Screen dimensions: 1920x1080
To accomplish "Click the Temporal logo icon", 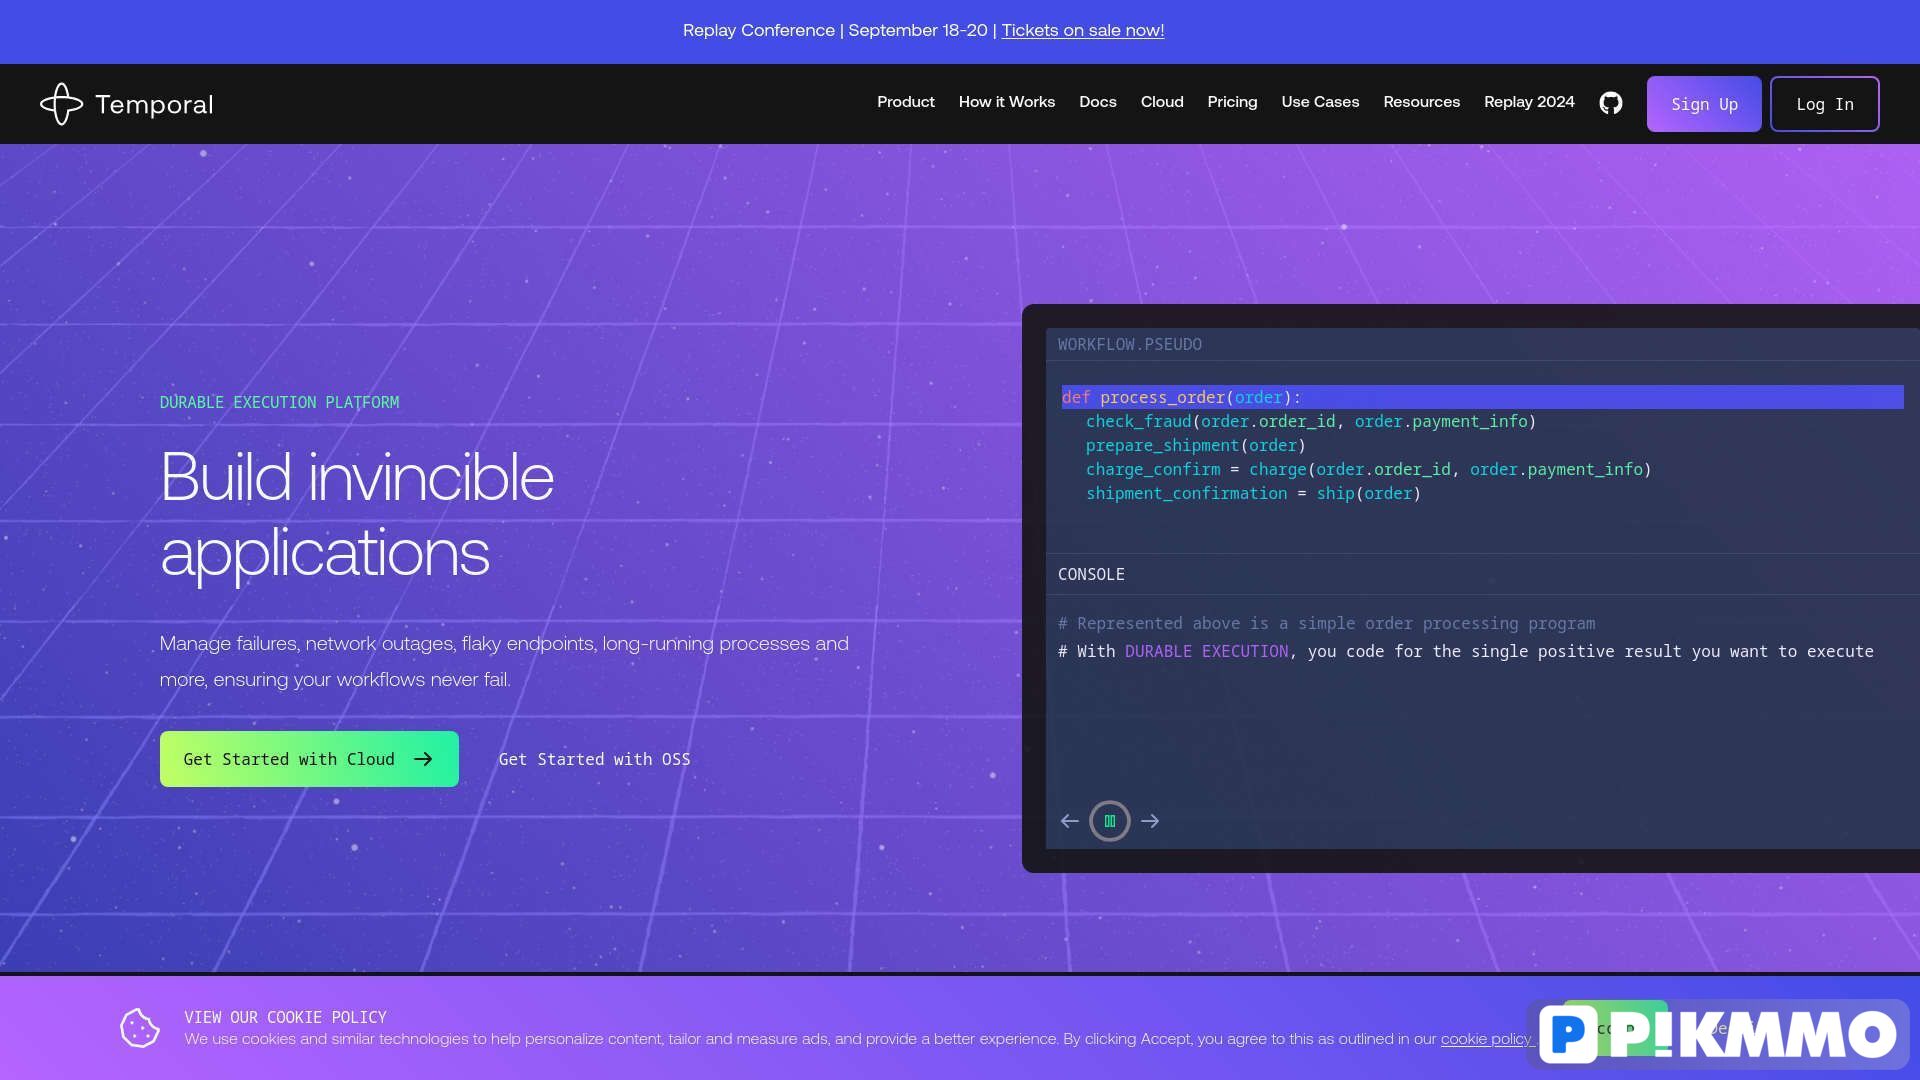I will (61, 104).
